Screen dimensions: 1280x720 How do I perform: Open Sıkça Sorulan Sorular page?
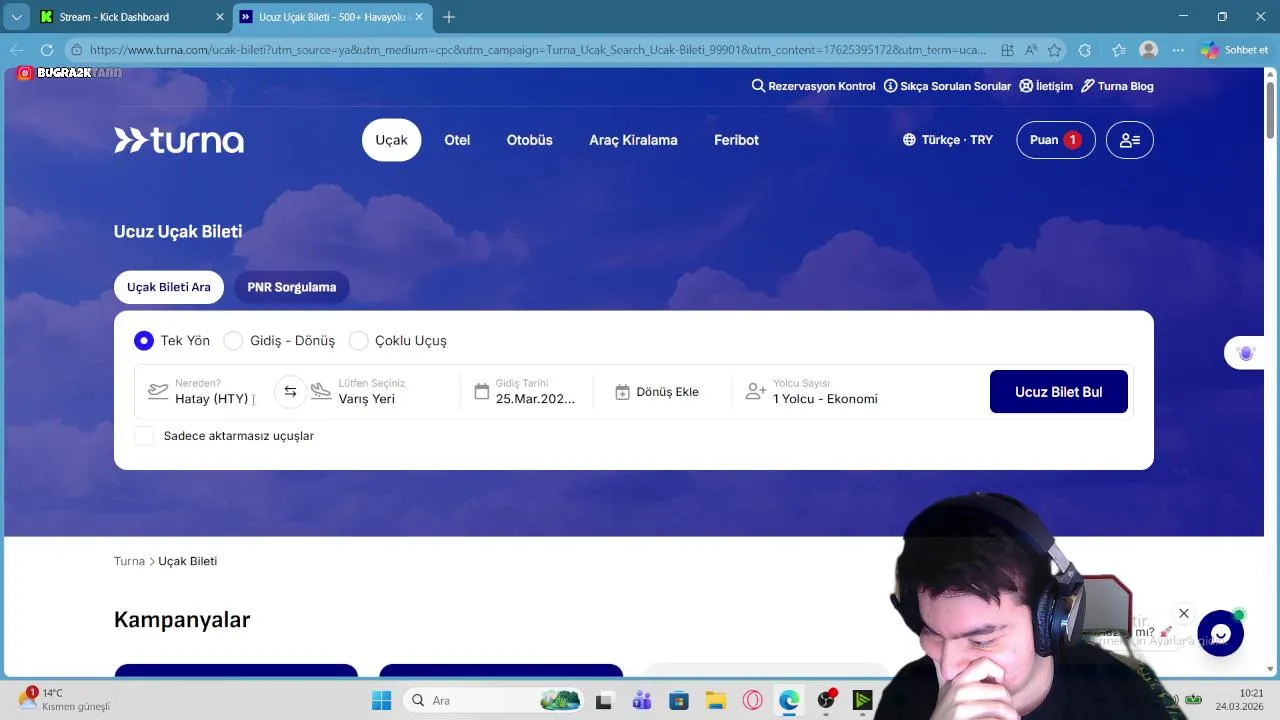tap(947, 86)
